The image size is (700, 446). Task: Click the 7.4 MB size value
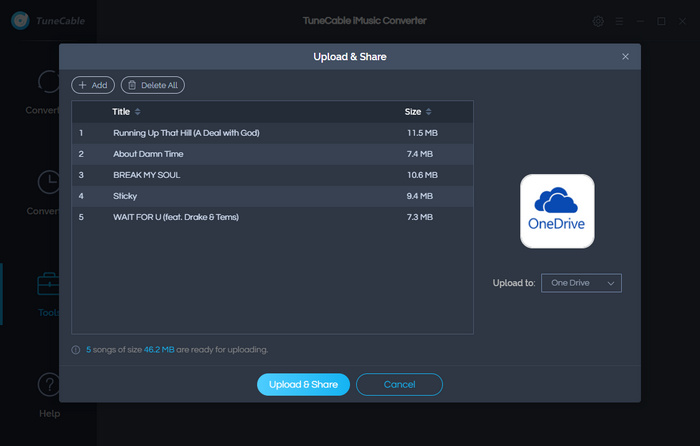click(x=420, y=154)
